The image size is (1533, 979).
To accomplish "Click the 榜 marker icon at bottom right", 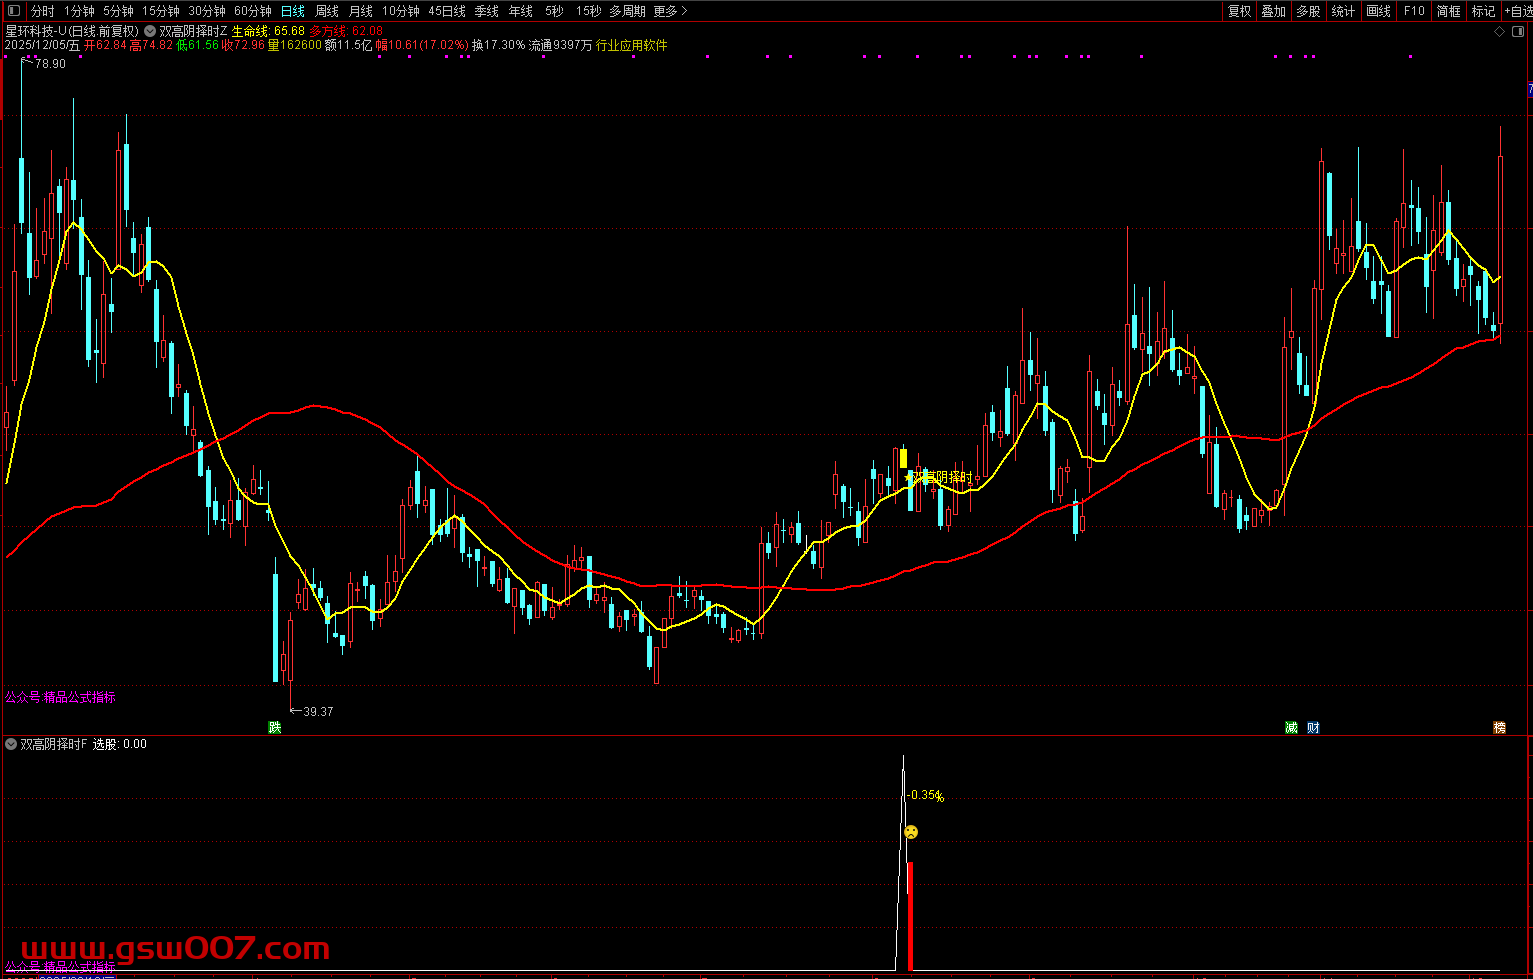I will tap(1499, 727).
